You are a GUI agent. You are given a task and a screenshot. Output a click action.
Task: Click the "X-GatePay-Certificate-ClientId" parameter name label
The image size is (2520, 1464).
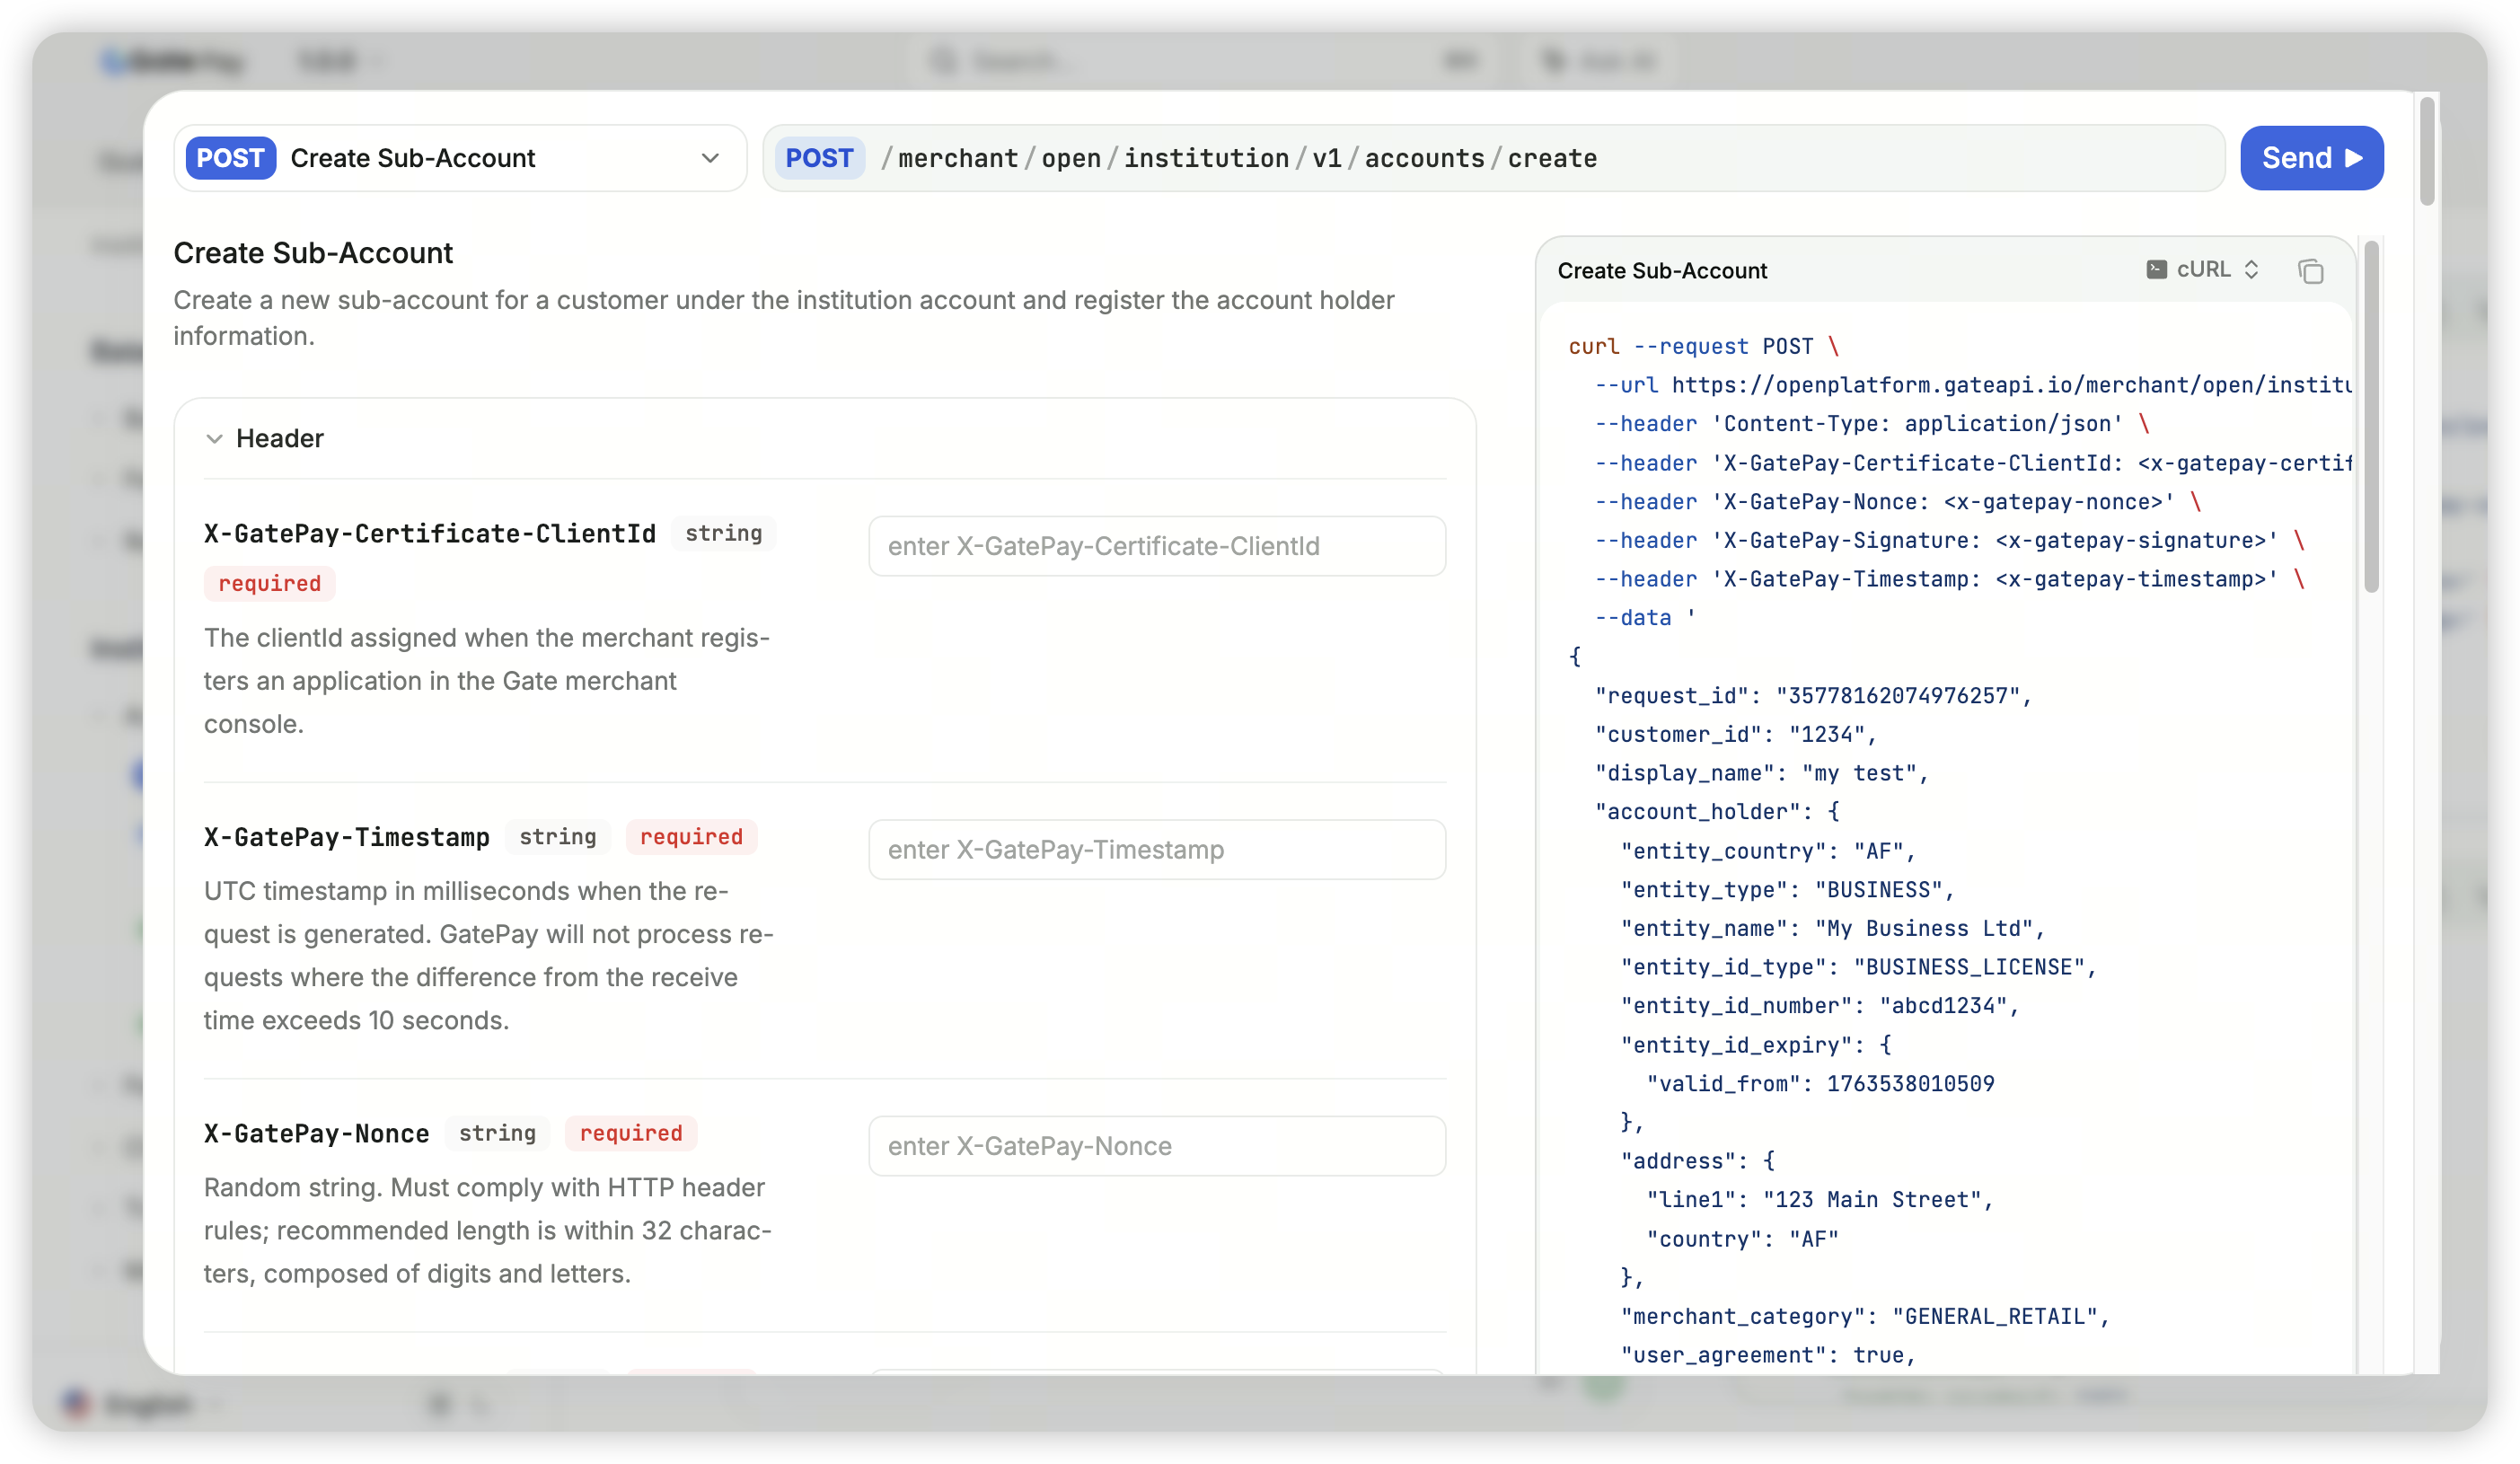pyautogui.click(x=430, y=534)
